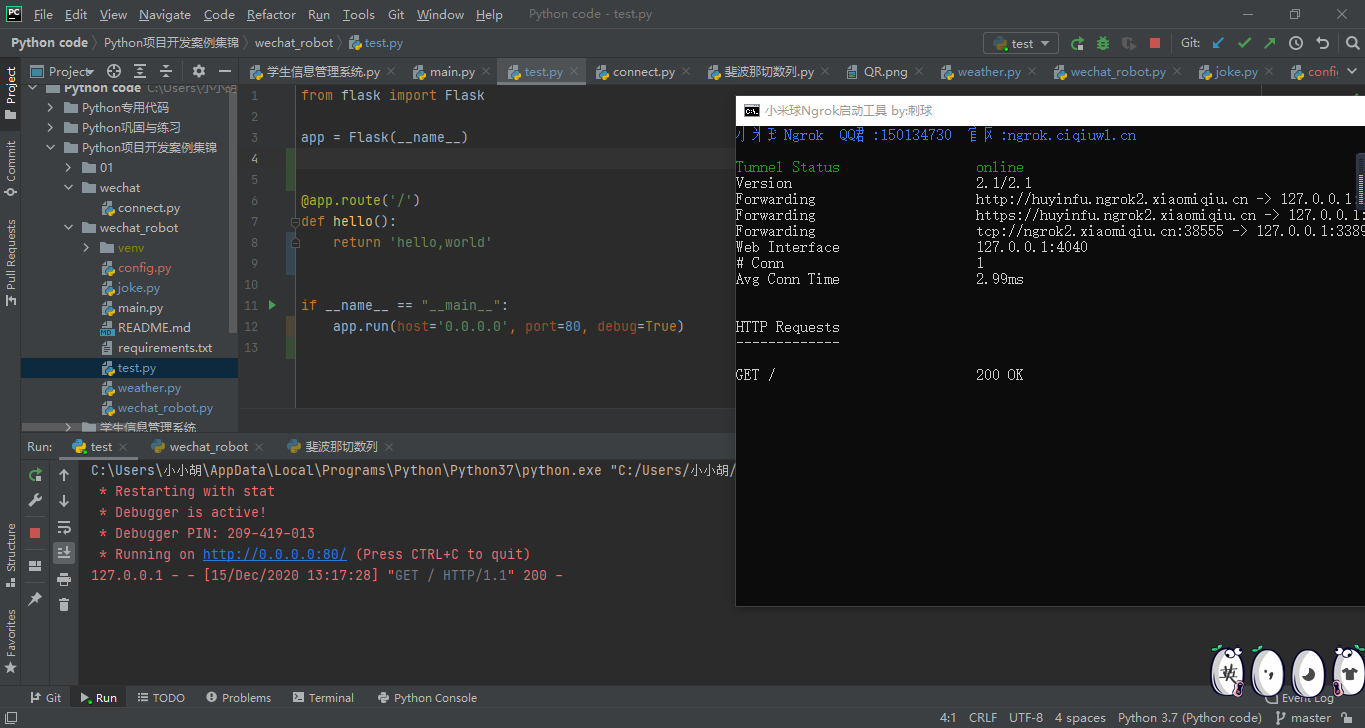Collapse the wechat folder
The height and width of the screenshot is (728, 1365).
point(69,188)
